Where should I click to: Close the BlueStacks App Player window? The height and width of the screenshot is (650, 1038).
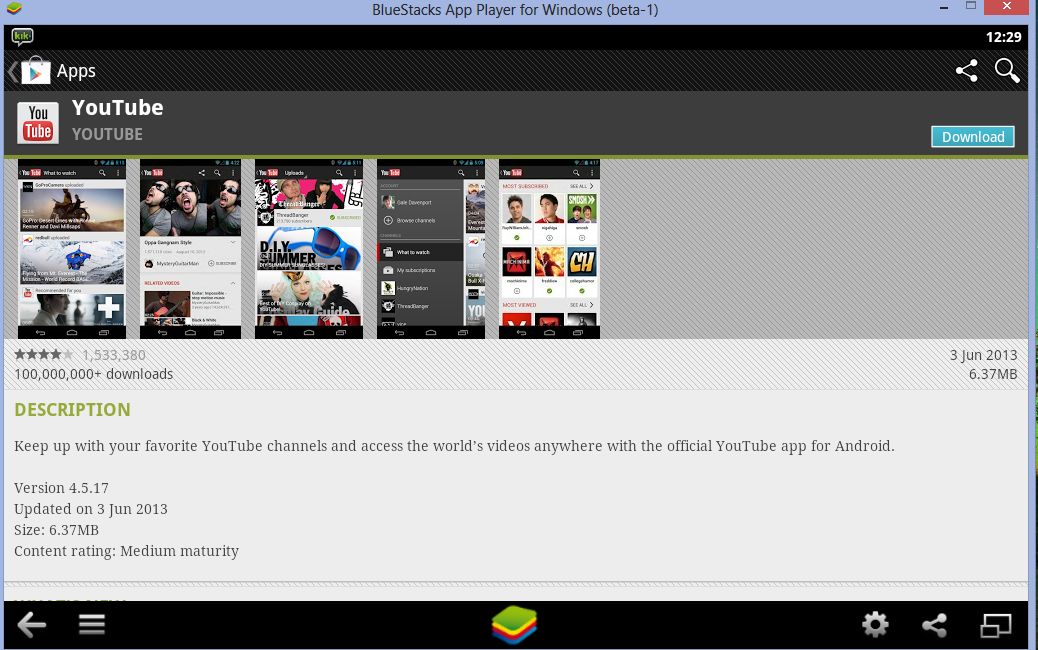point(1007,7)
